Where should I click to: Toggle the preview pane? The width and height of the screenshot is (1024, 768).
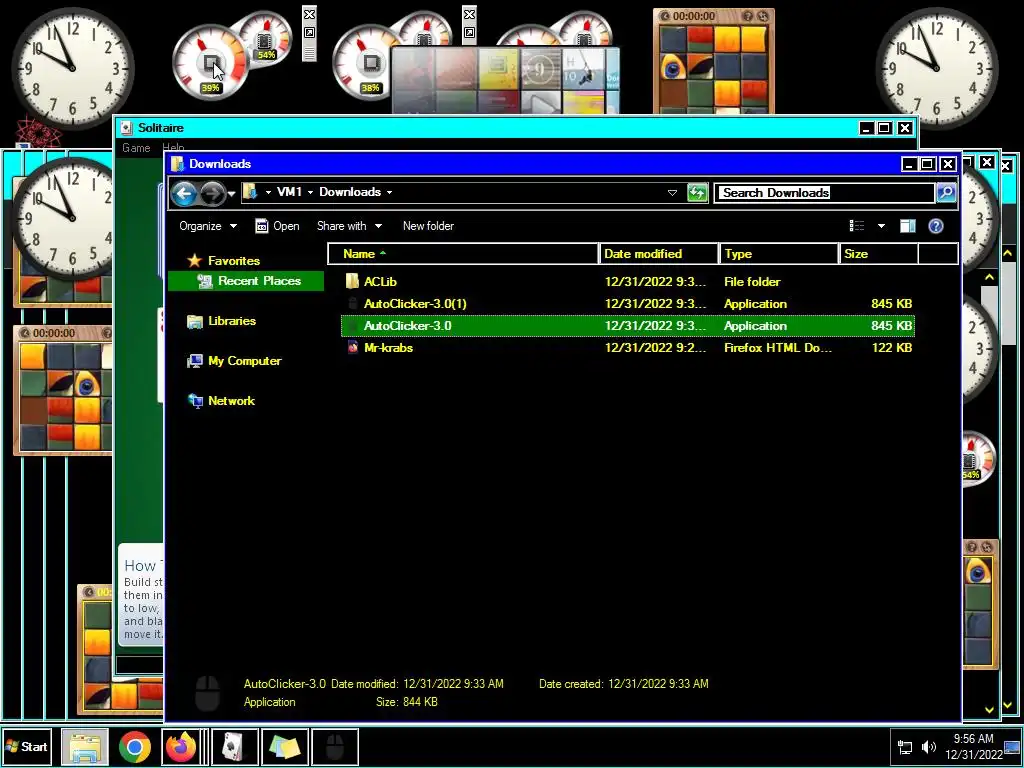908,226
